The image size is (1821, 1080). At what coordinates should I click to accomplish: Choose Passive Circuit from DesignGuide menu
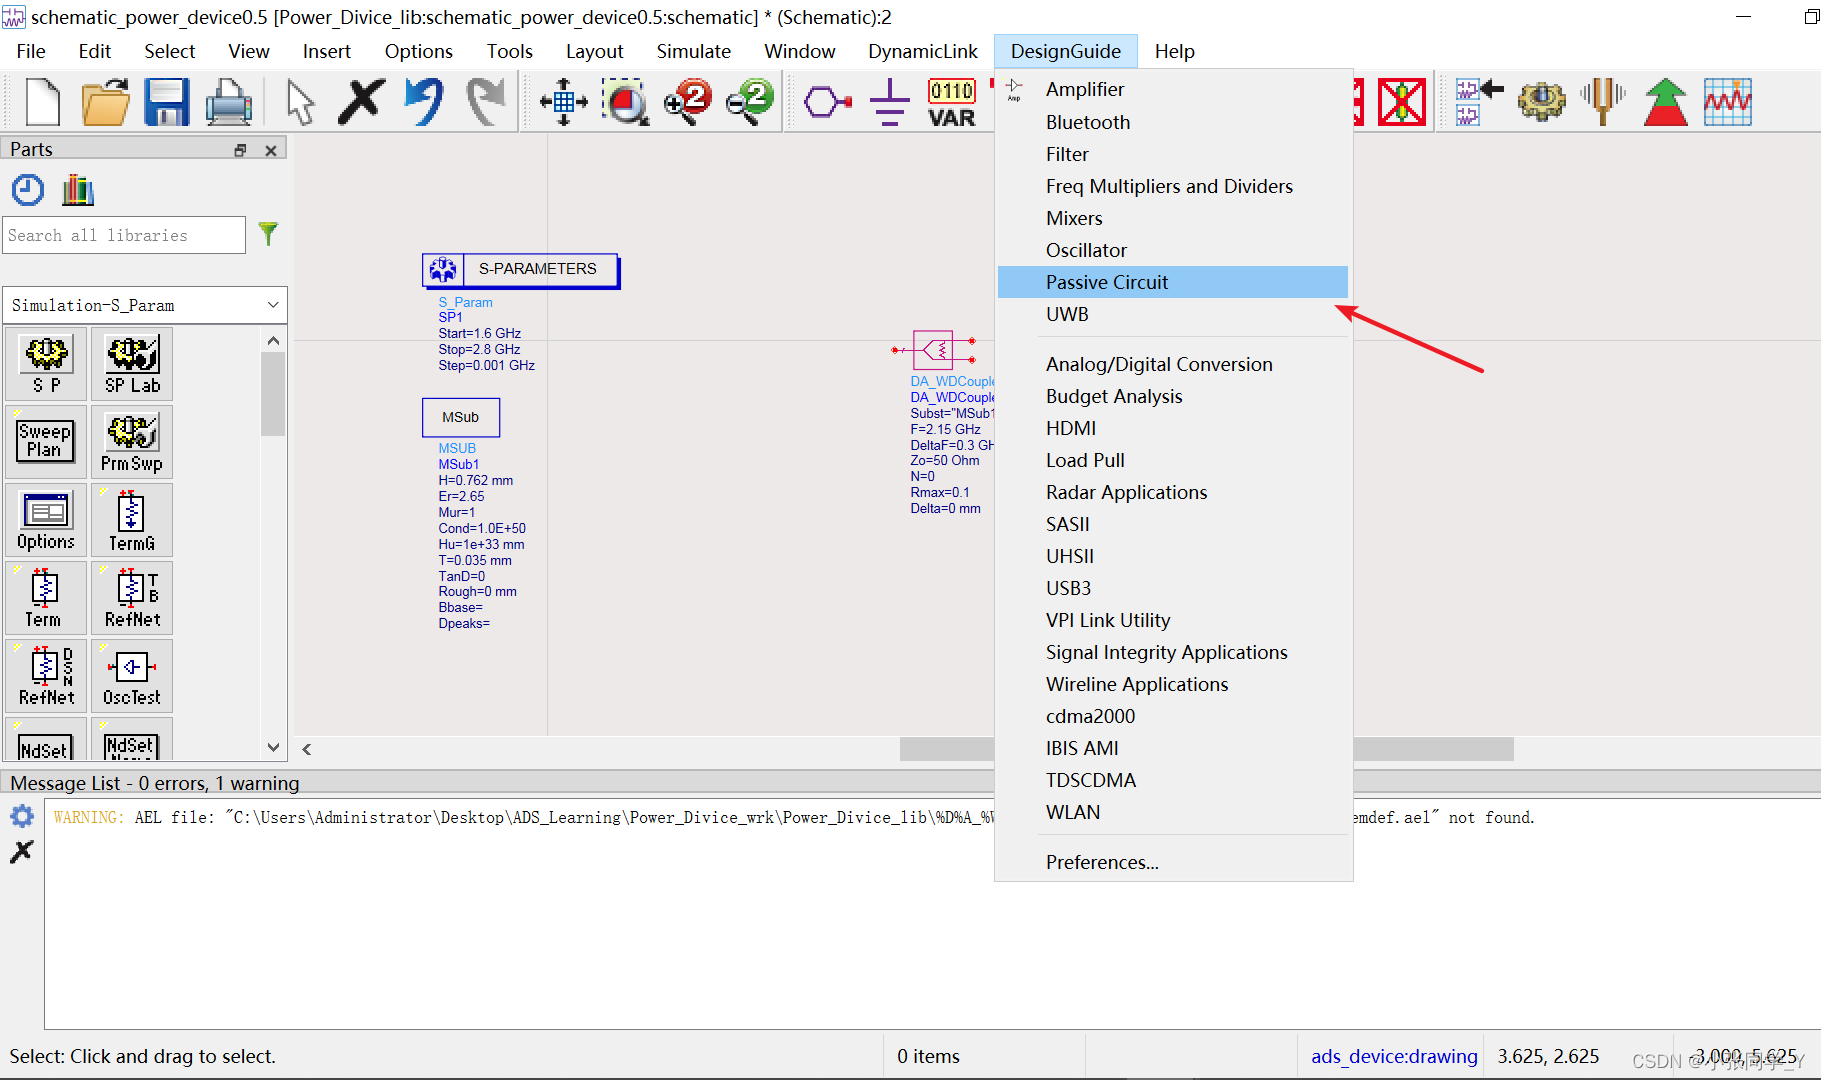pos(1173,282)
